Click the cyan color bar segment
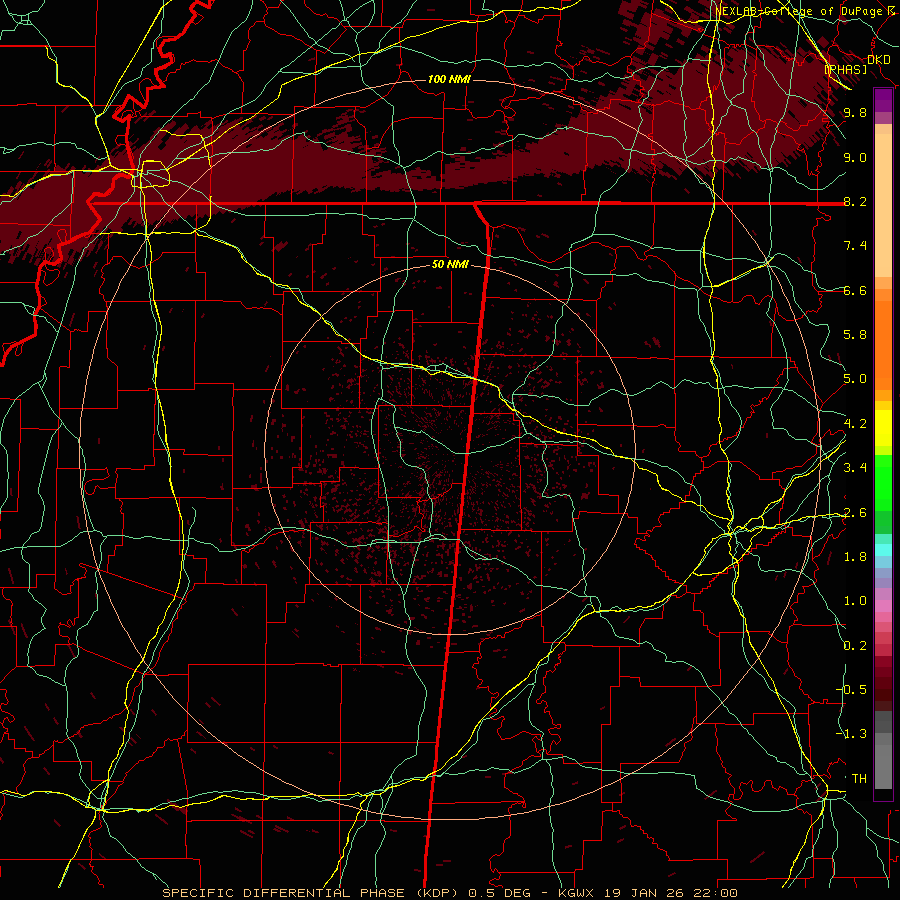Image resolution: width=900 pixels, height=900 pixels. click(883, 549)
